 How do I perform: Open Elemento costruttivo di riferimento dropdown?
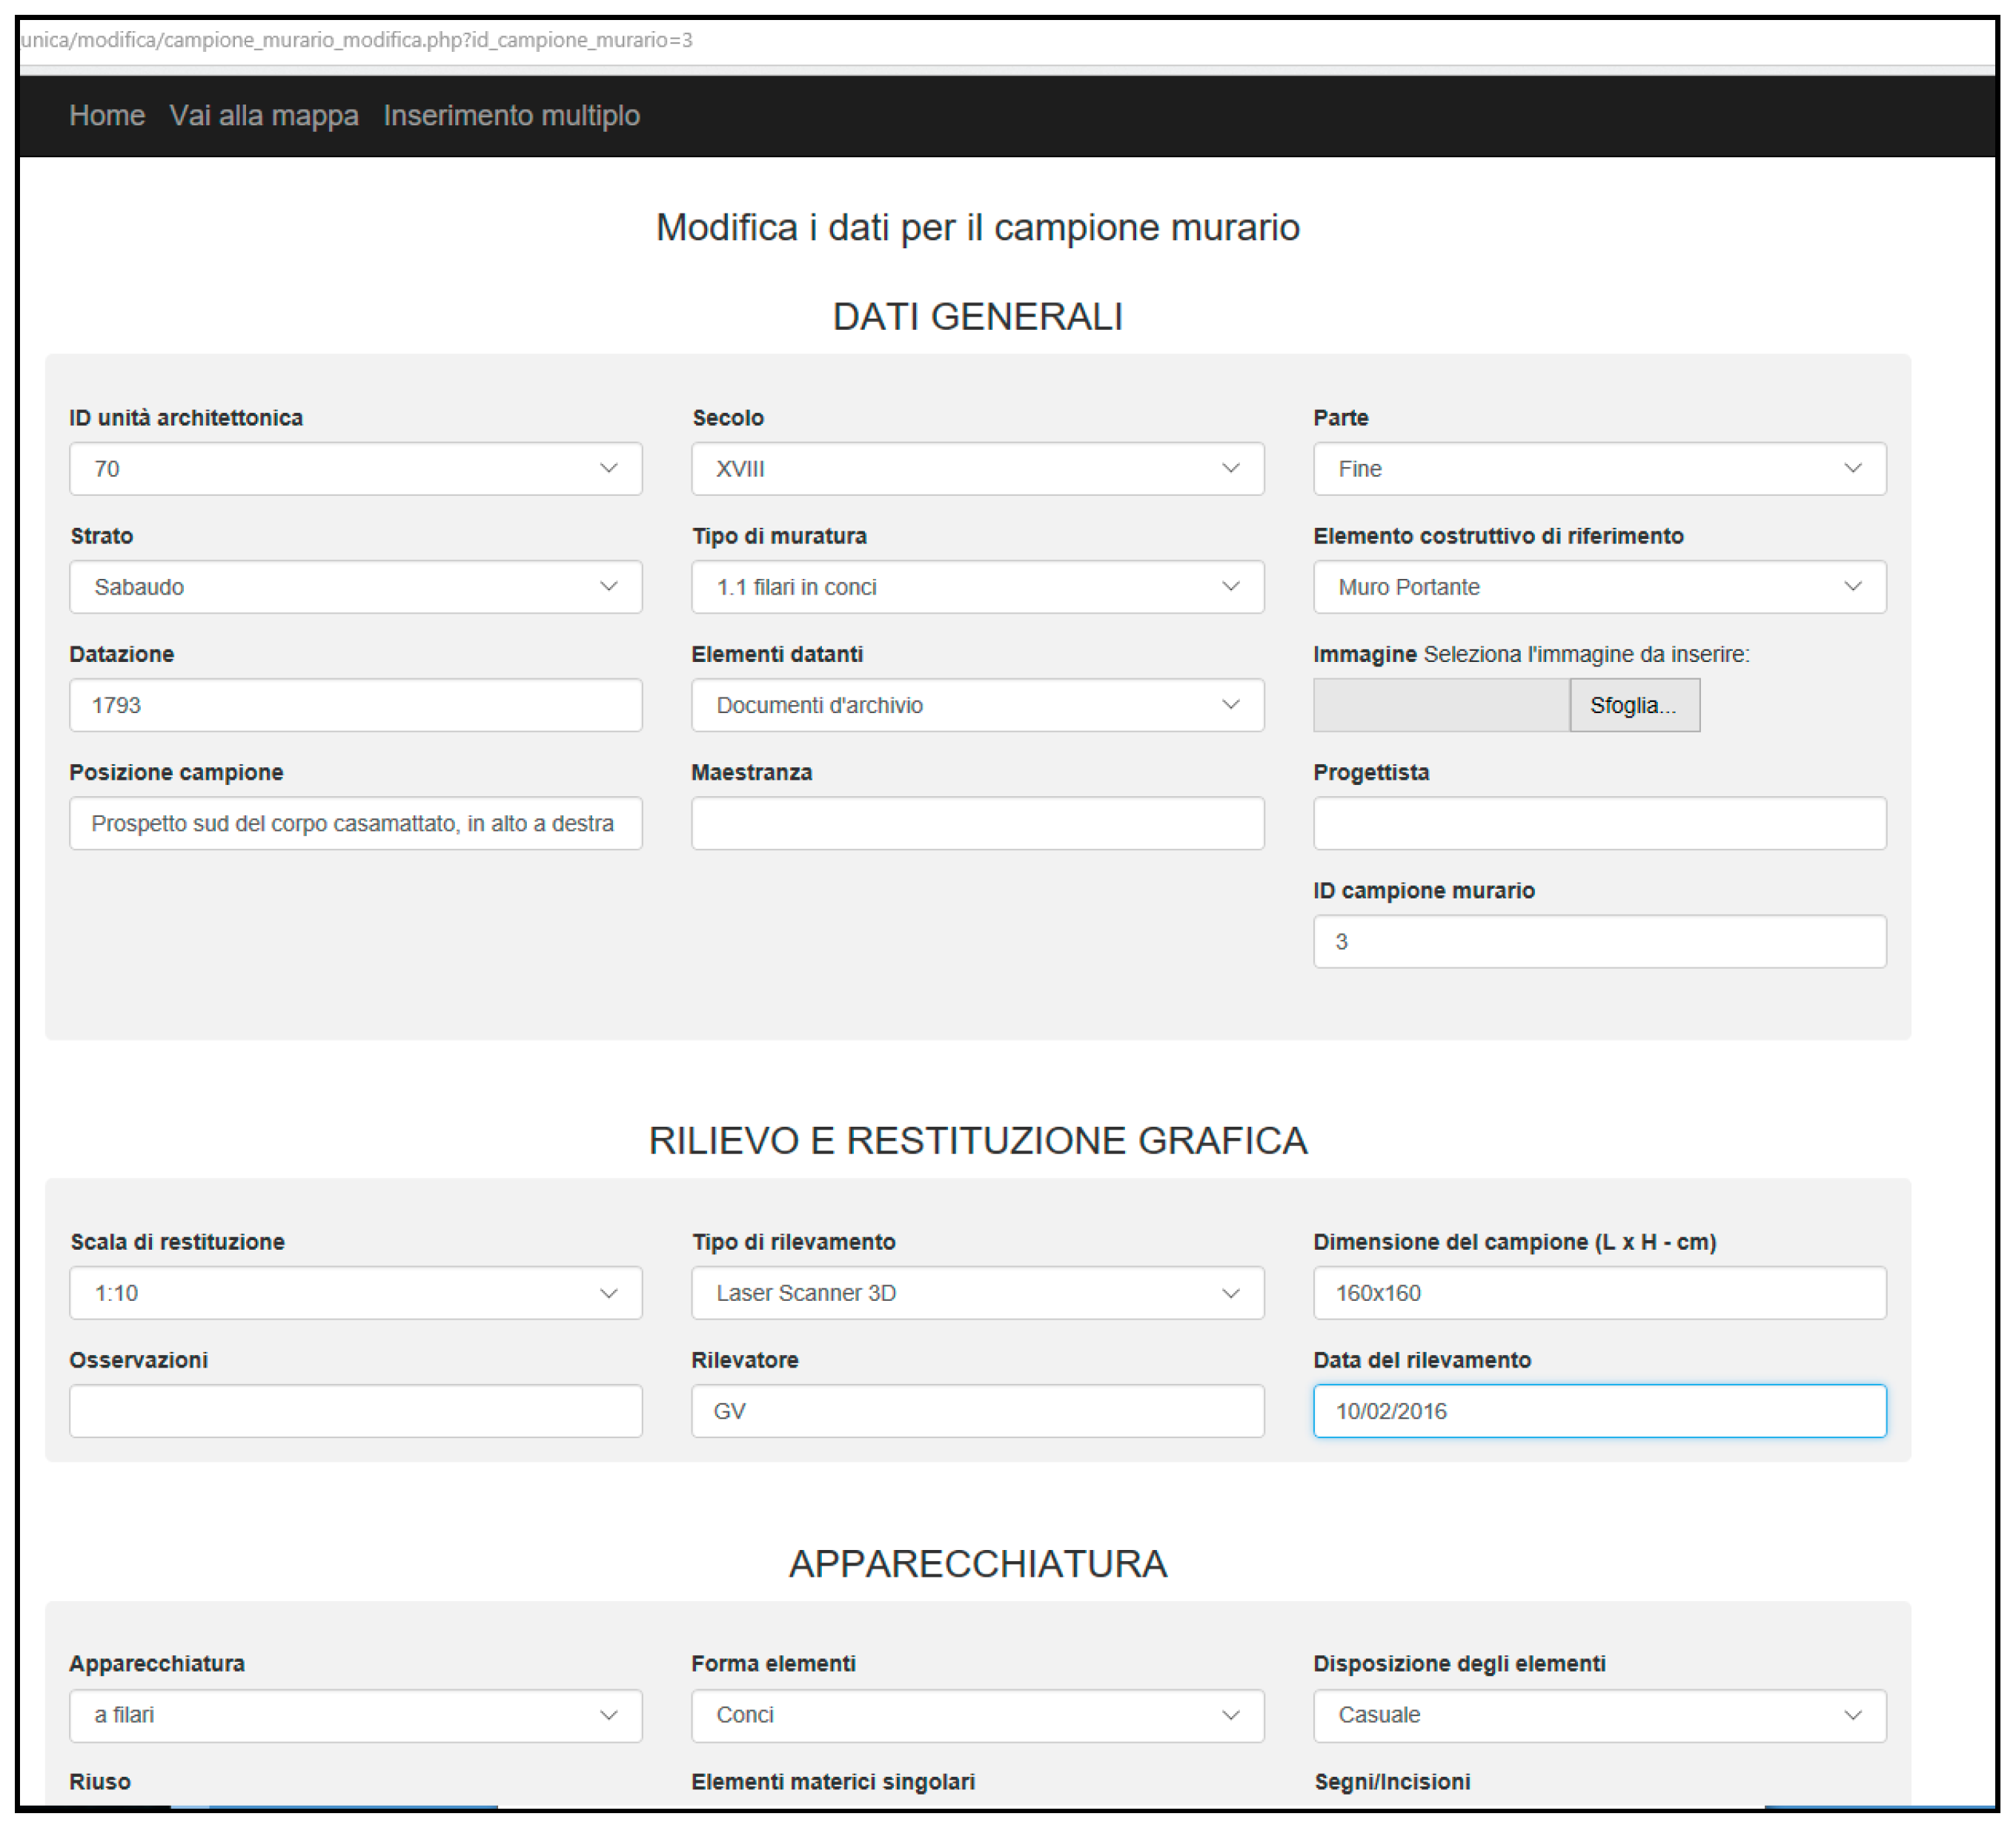click(1599, 587)
